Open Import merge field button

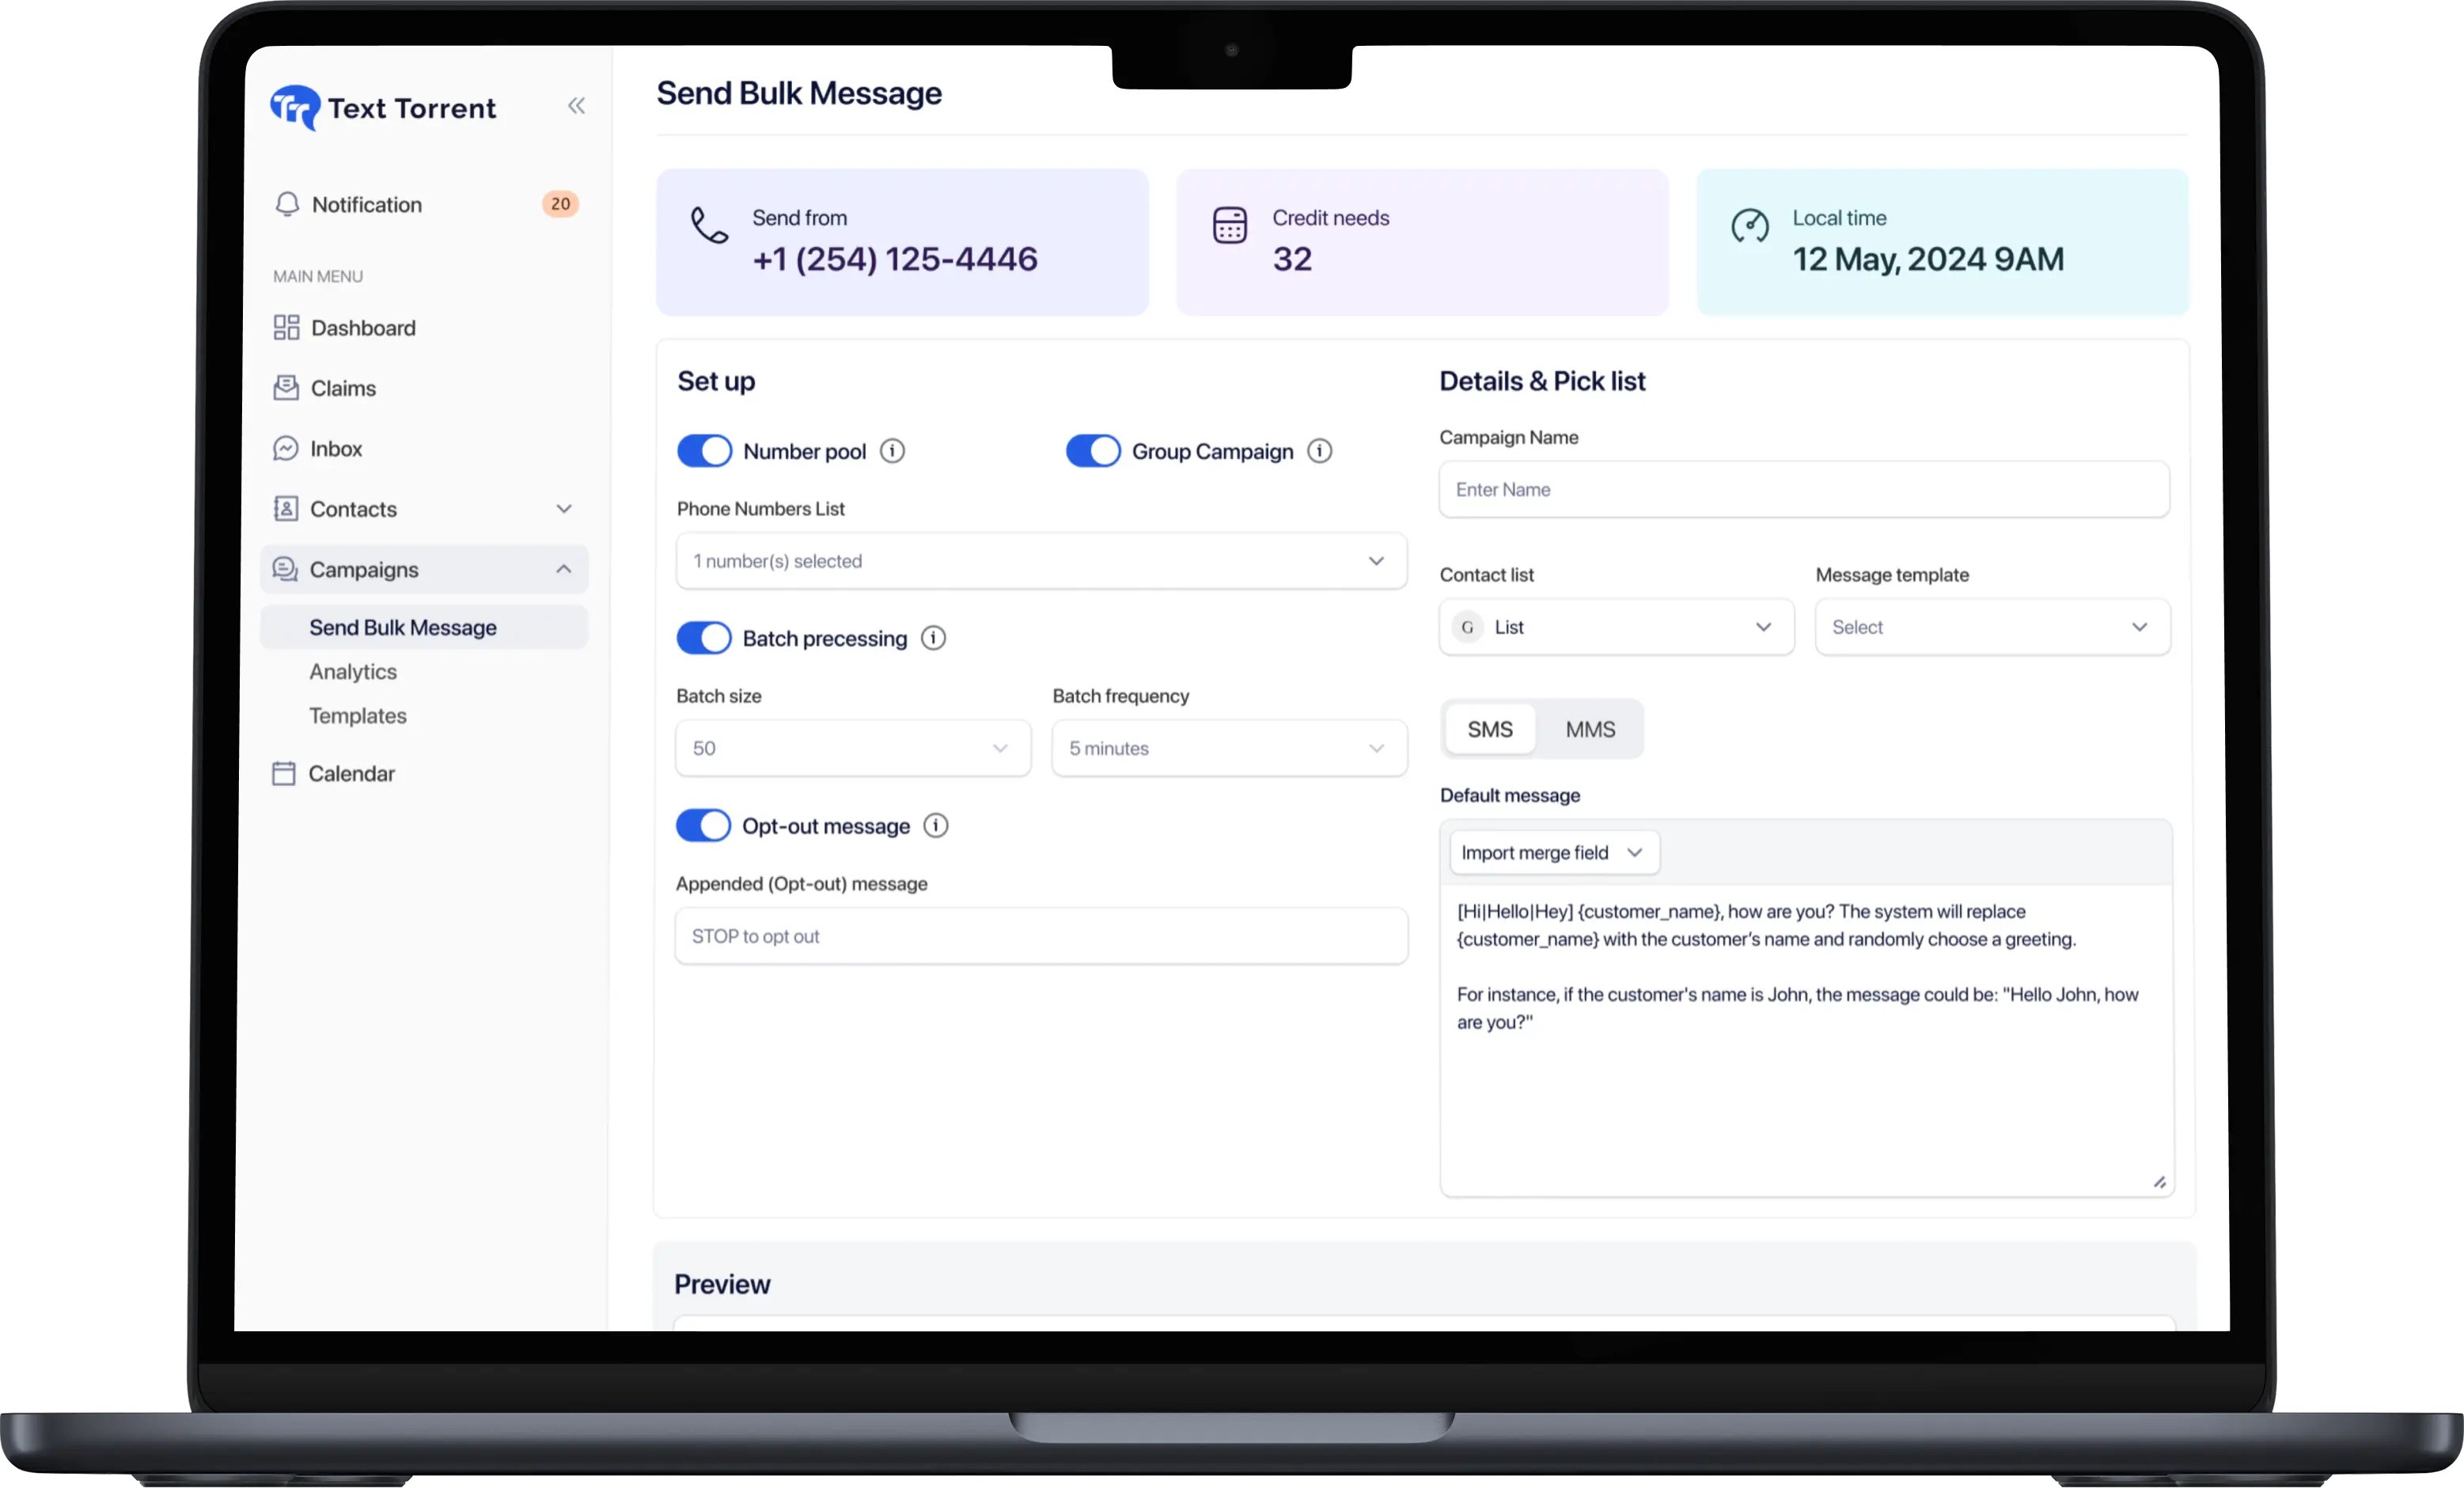[1553, 853]
